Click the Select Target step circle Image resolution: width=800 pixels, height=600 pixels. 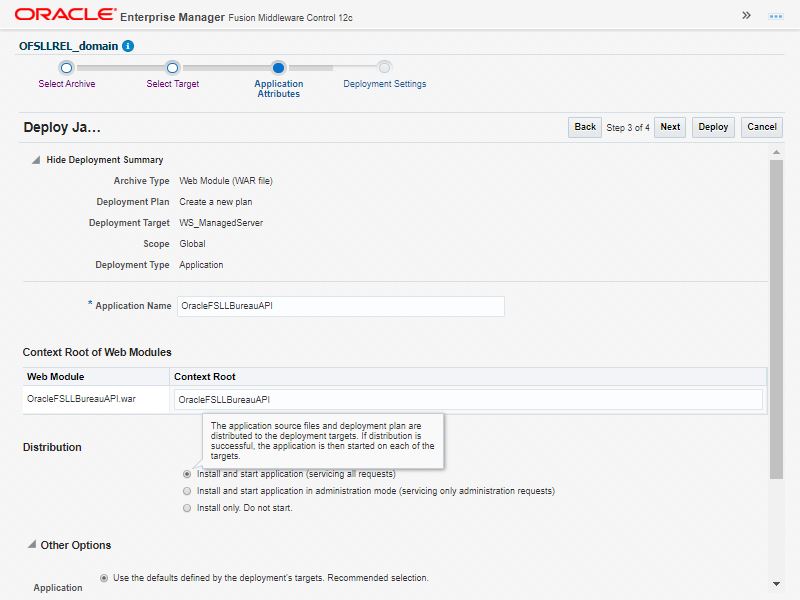click(172, 67)
